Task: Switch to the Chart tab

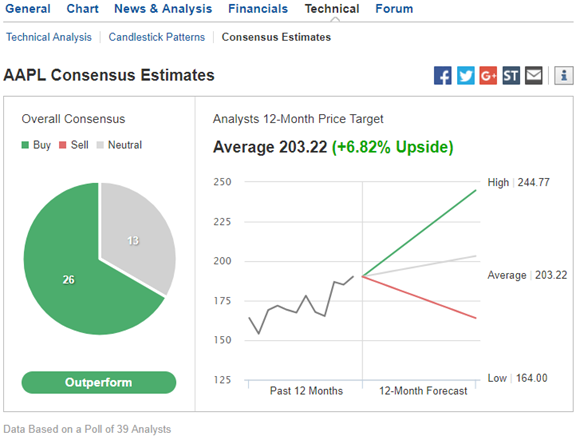Action: click(x=83, y=8)
